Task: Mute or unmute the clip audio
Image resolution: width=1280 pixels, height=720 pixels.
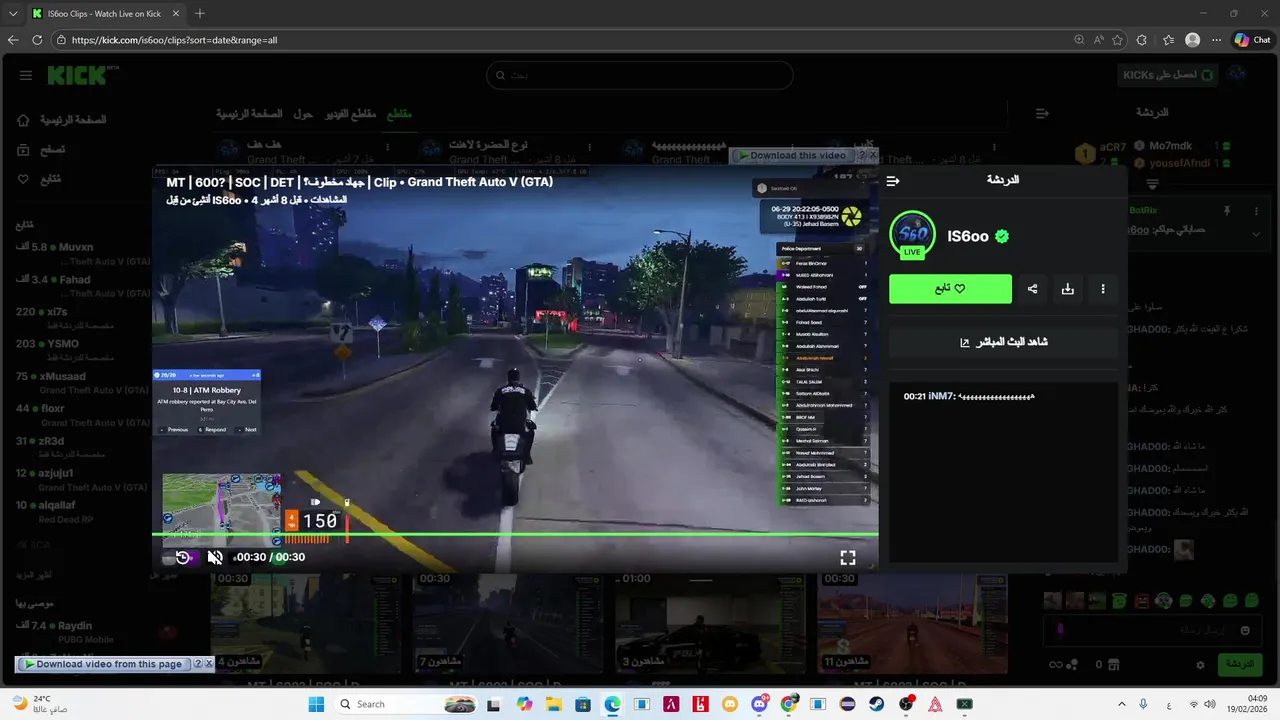Action: coord(214,557)
